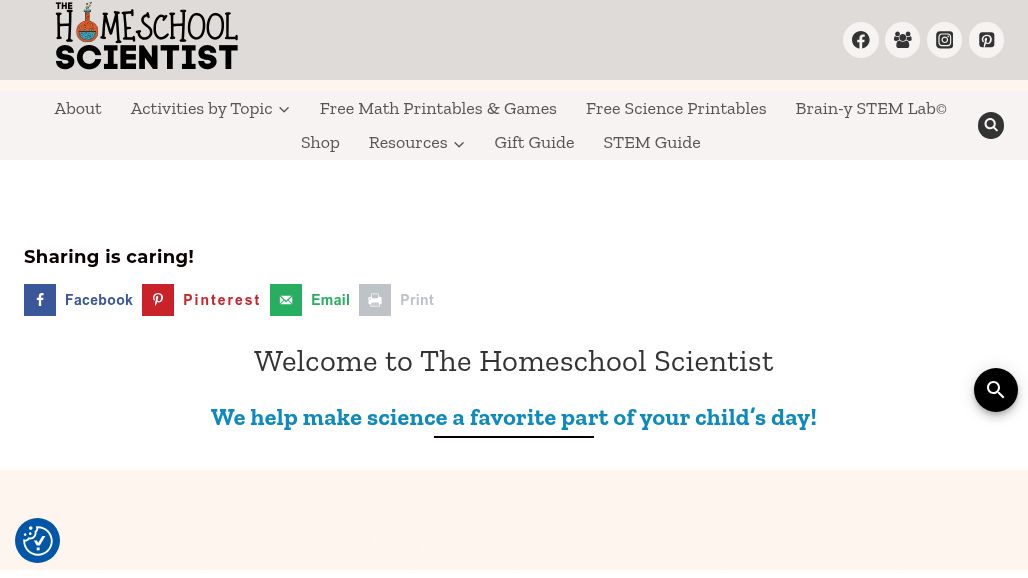Viewport: 1028px width, 578px height.
Task: Print the page via the Print share option
Action: tap(397, 300)
